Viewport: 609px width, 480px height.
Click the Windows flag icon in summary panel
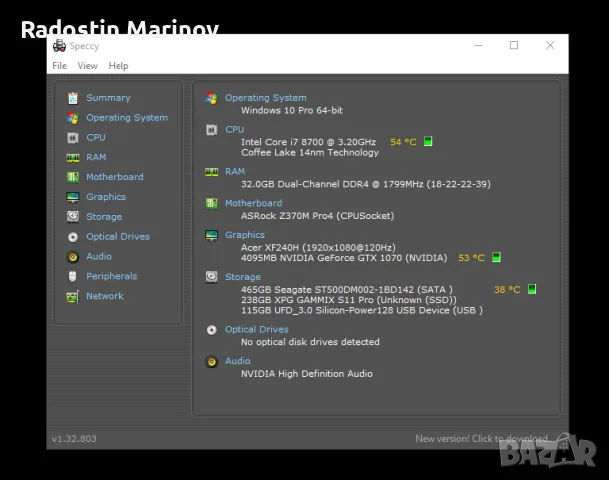(212, 98)
